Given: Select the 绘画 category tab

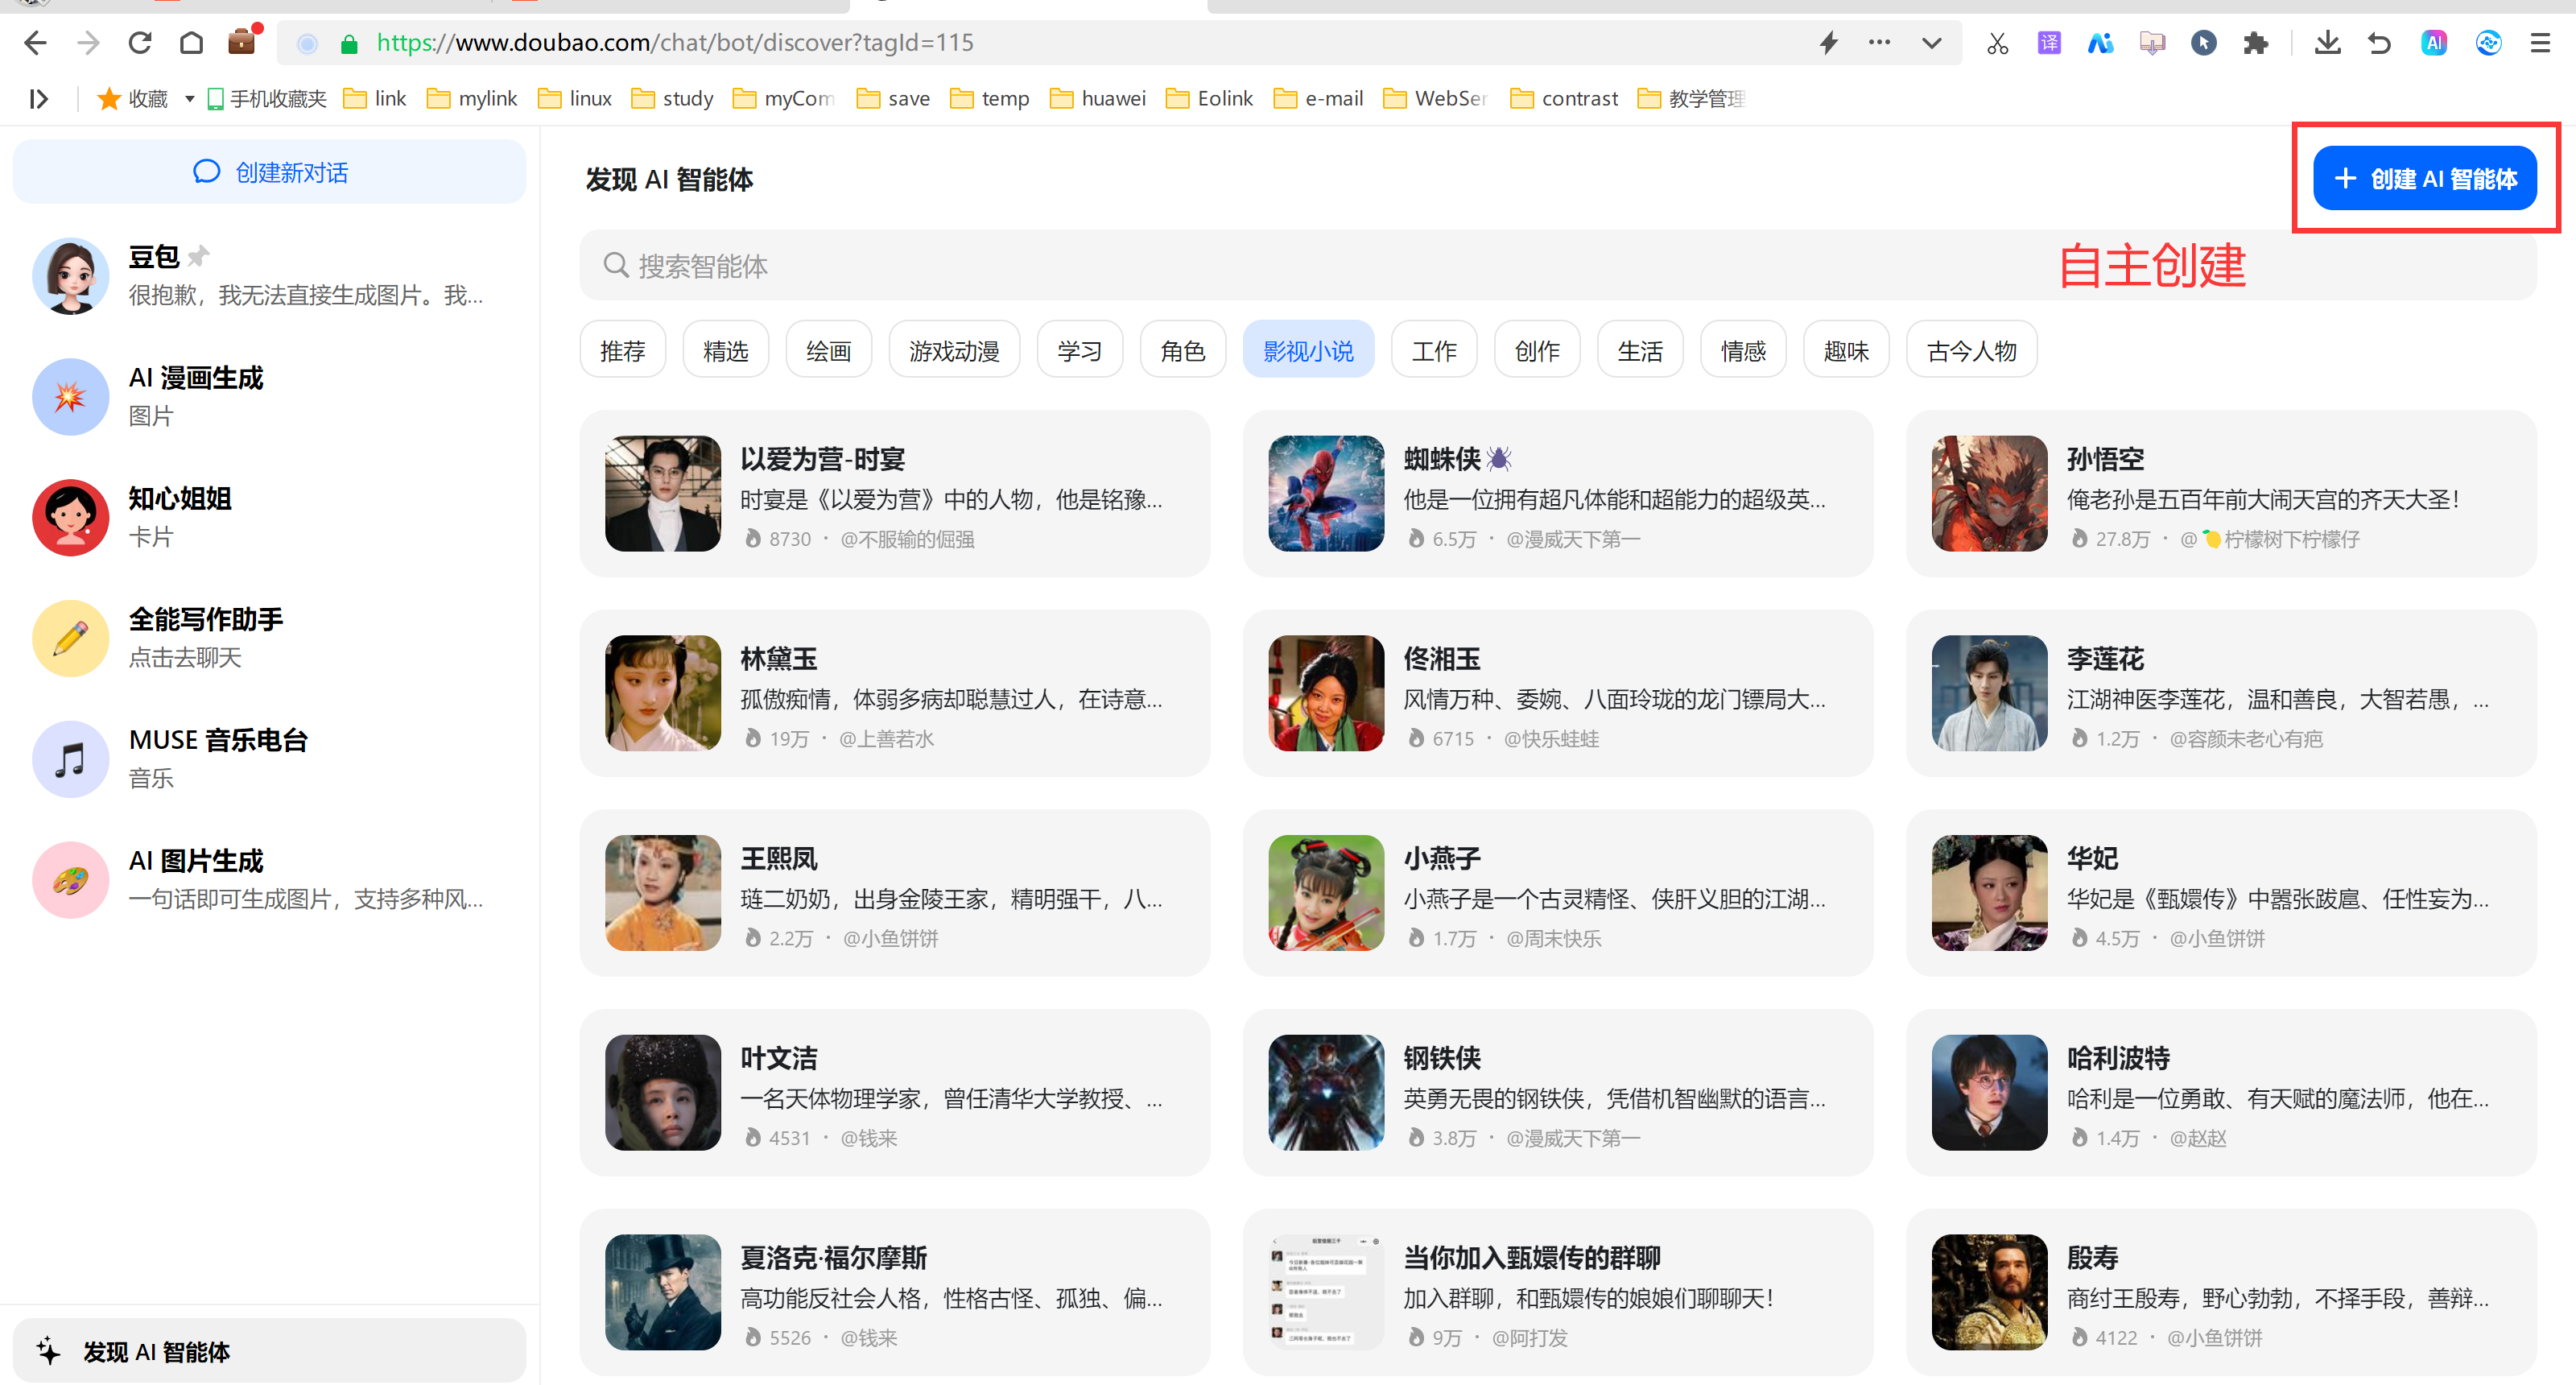Looking at the screenshot, I should 828,350.
